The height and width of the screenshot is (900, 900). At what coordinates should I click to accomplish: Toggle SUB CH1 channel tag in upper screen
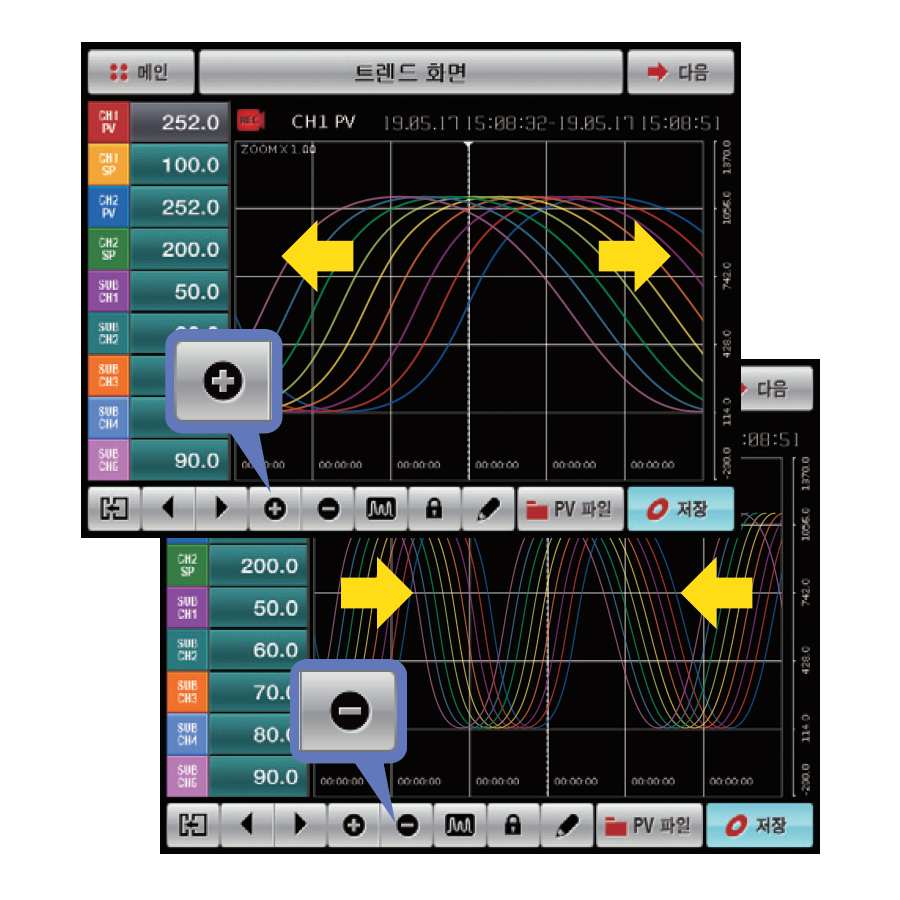coord(108,291)
